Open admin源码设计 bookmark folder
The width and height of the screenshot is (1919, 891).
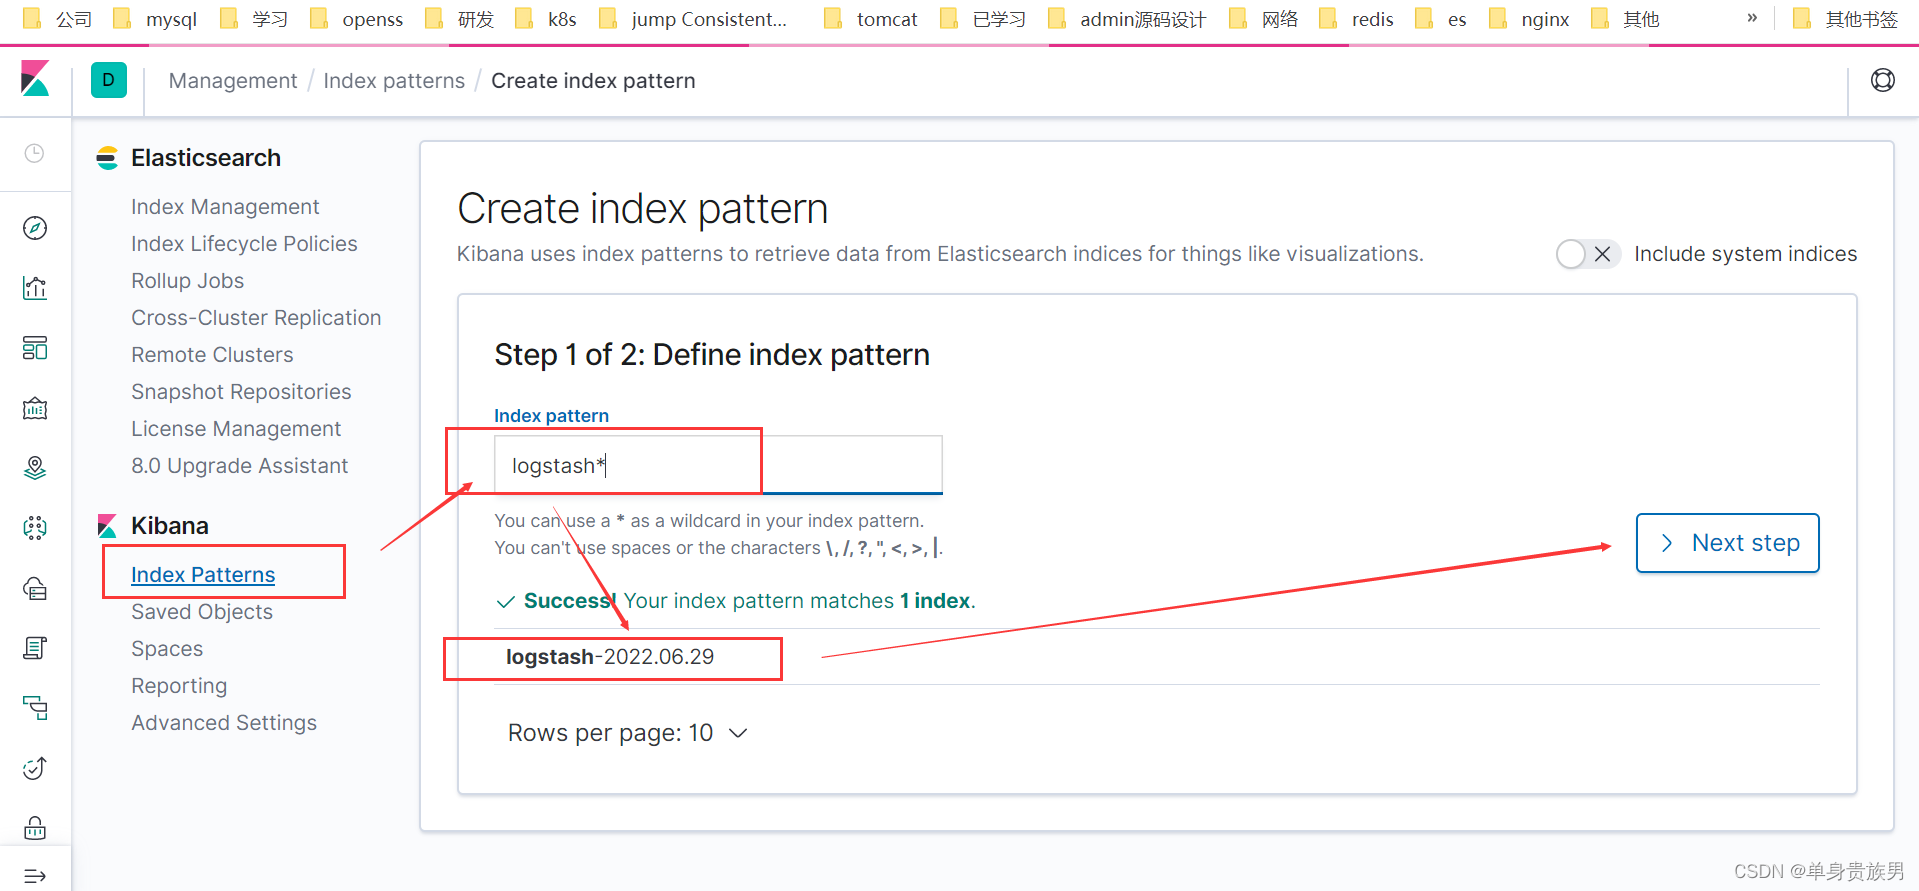click(1127, 19)
